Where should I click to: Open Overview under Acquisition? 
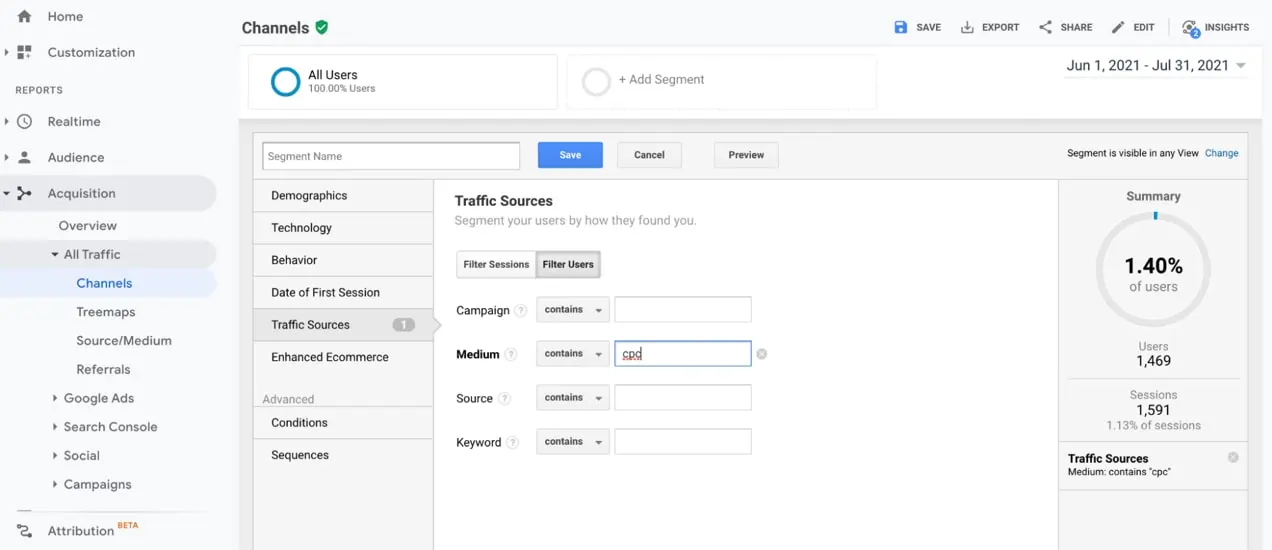tap(88, 226)
